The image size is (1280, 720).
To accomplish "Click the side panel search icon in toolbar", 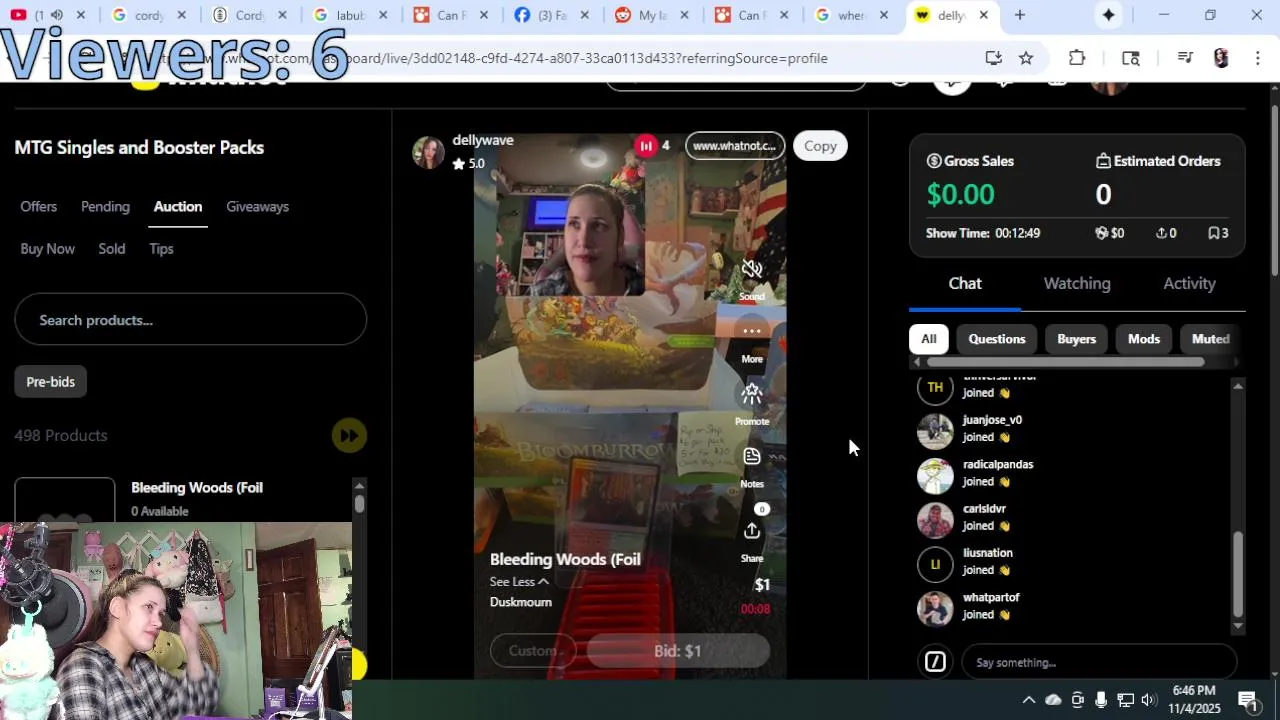I will pos(1131,58).
